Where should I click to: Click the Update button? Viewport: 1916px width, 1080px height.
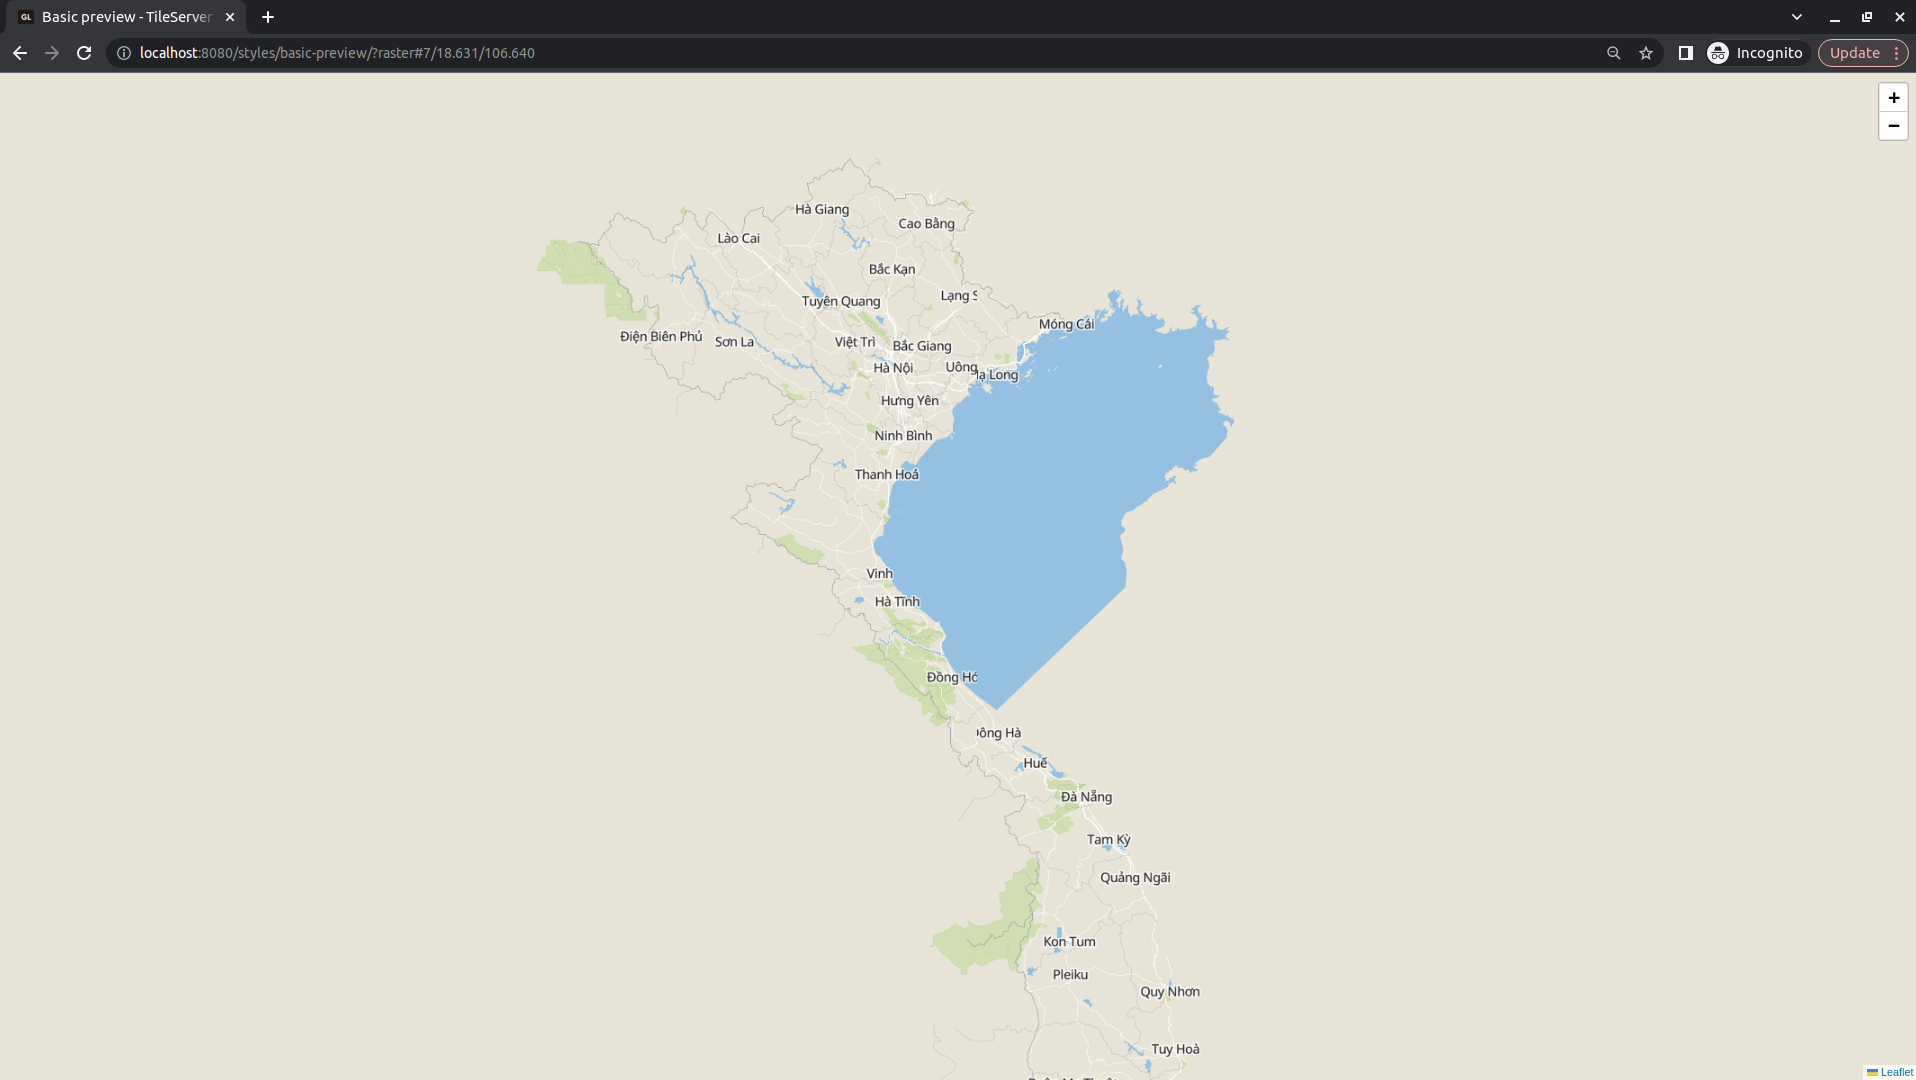pyautogui.click(x=1855, y=52)
